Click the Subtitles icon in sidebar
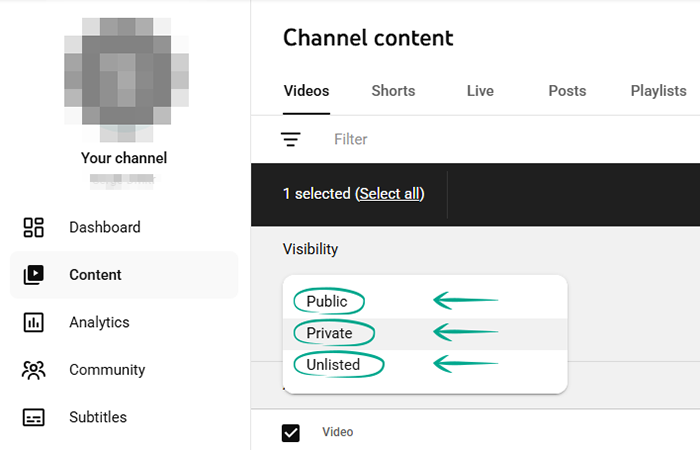 [33, 417]
